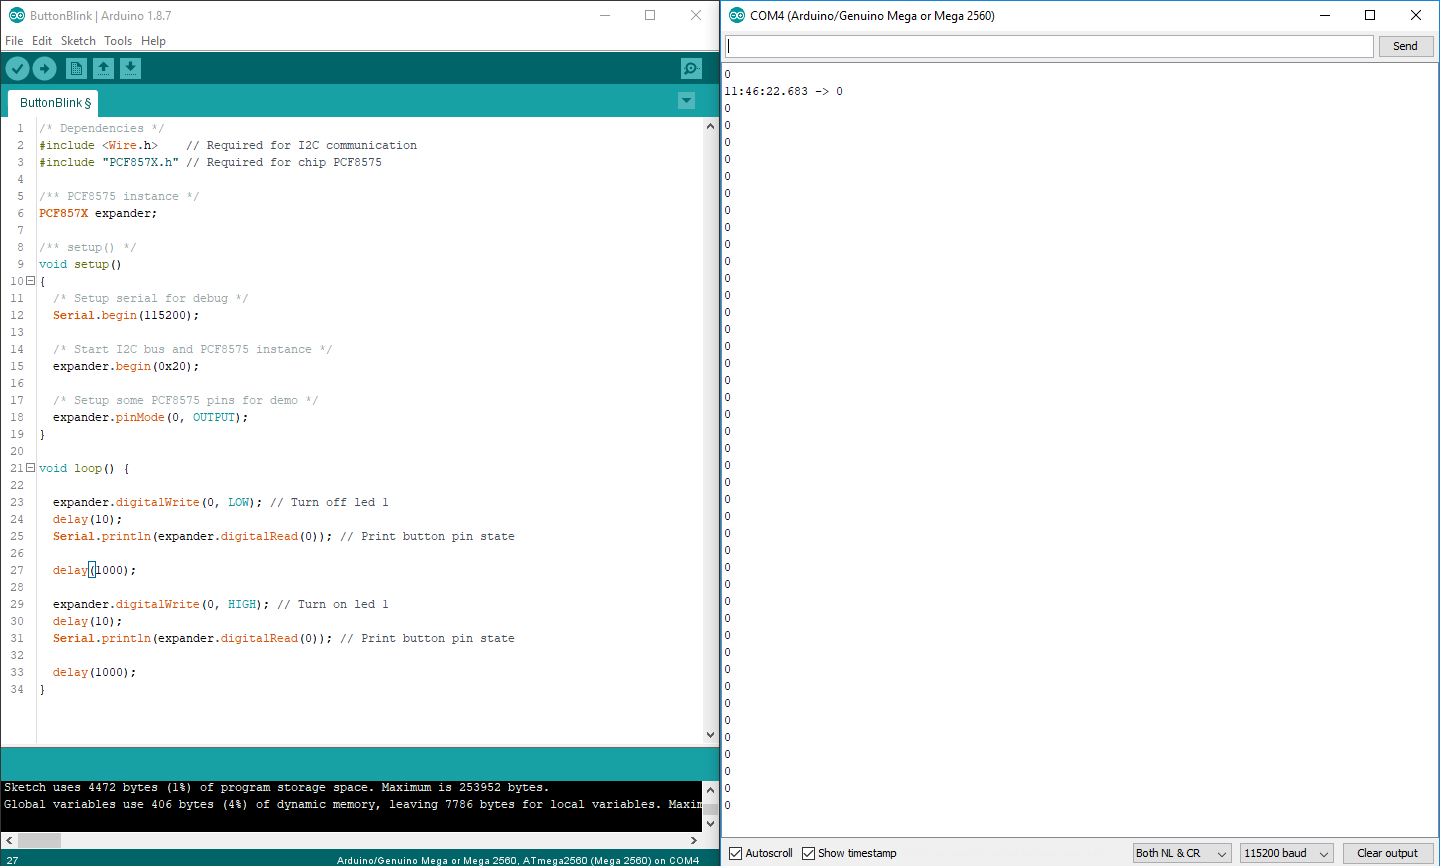Click the '/** PCF8575 instance */' comment
Screen dimensions: 1440x866
(119, 196)
